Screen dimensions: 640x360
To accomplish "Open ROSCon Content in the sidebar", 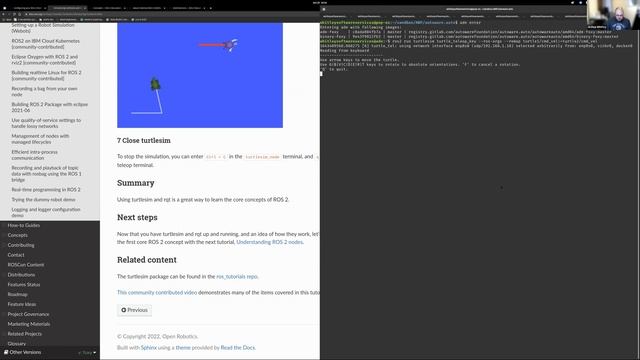I will pos(26,264).
